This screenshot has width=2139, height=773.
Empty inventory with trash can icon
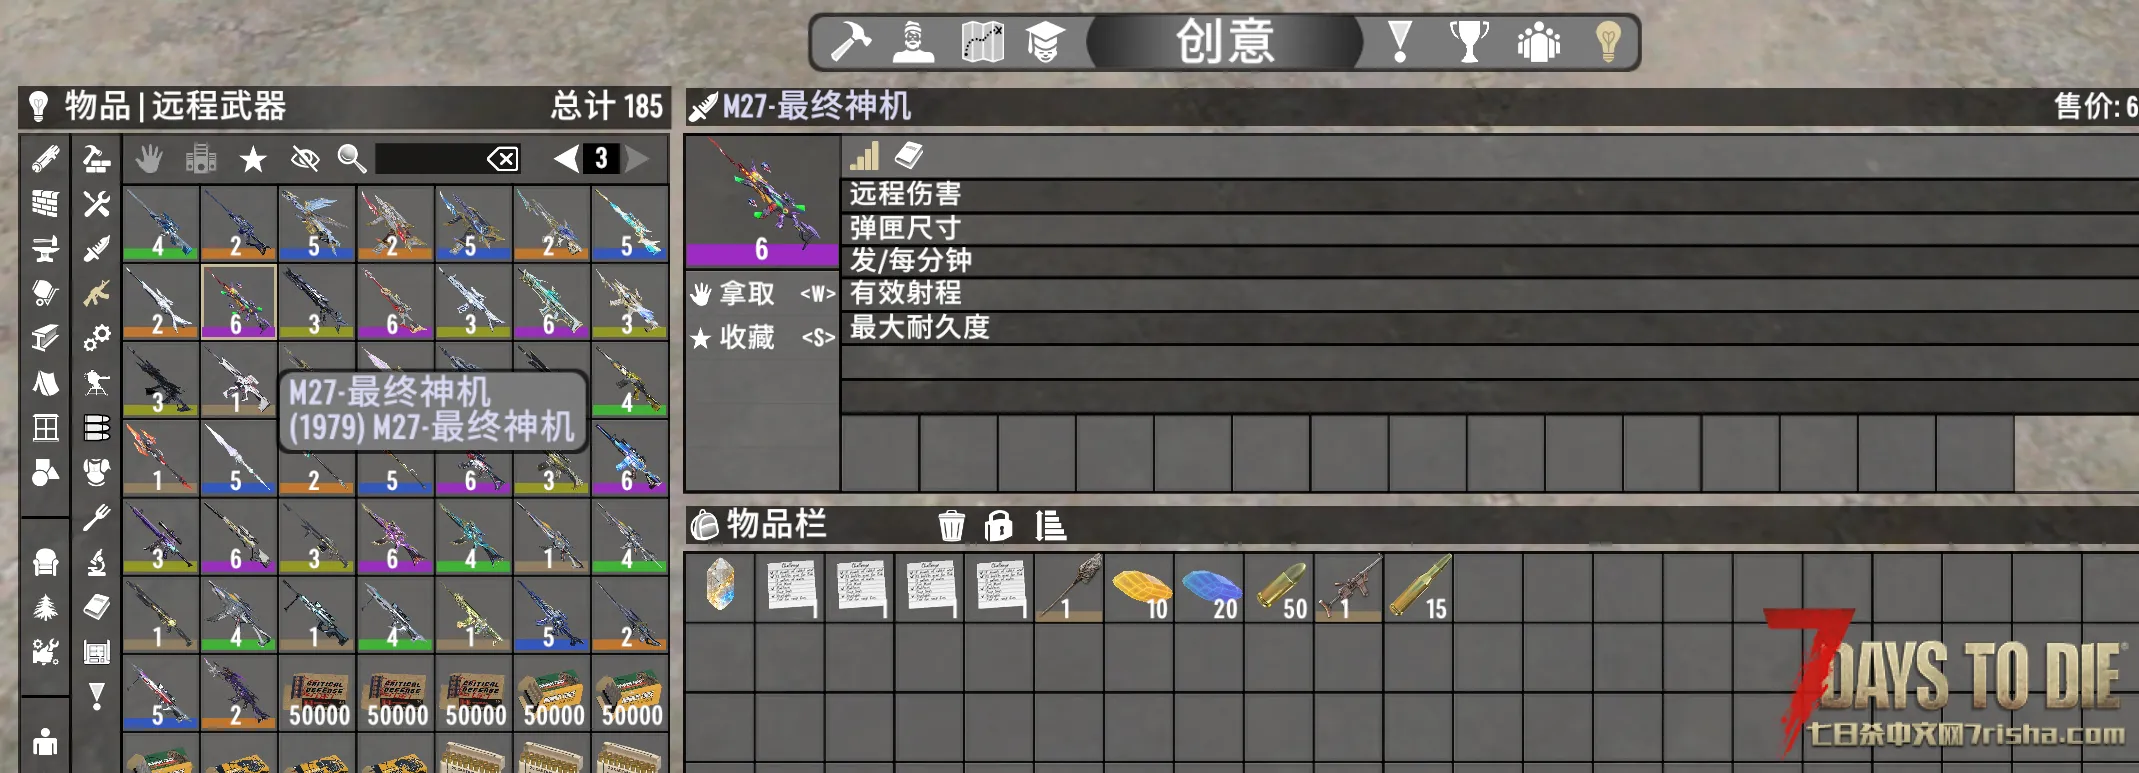tap(951, 524)
